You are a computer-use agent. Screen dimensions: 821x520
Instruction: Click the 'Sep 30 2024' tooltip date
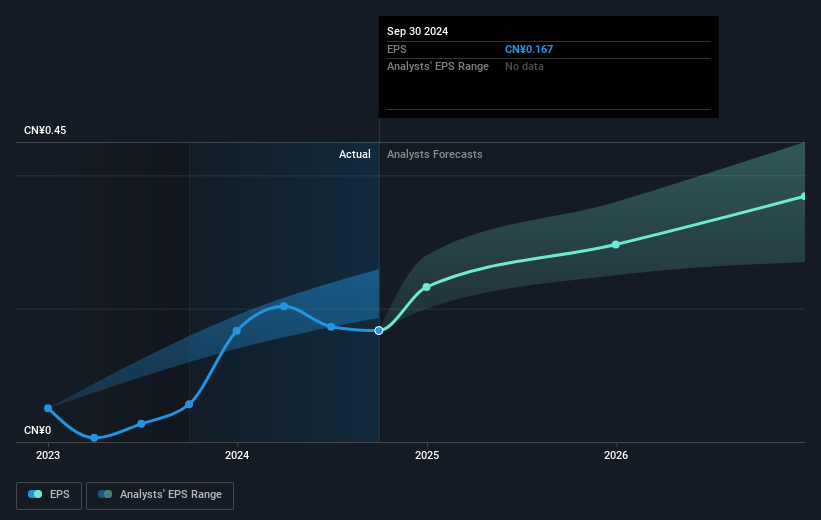417,31
